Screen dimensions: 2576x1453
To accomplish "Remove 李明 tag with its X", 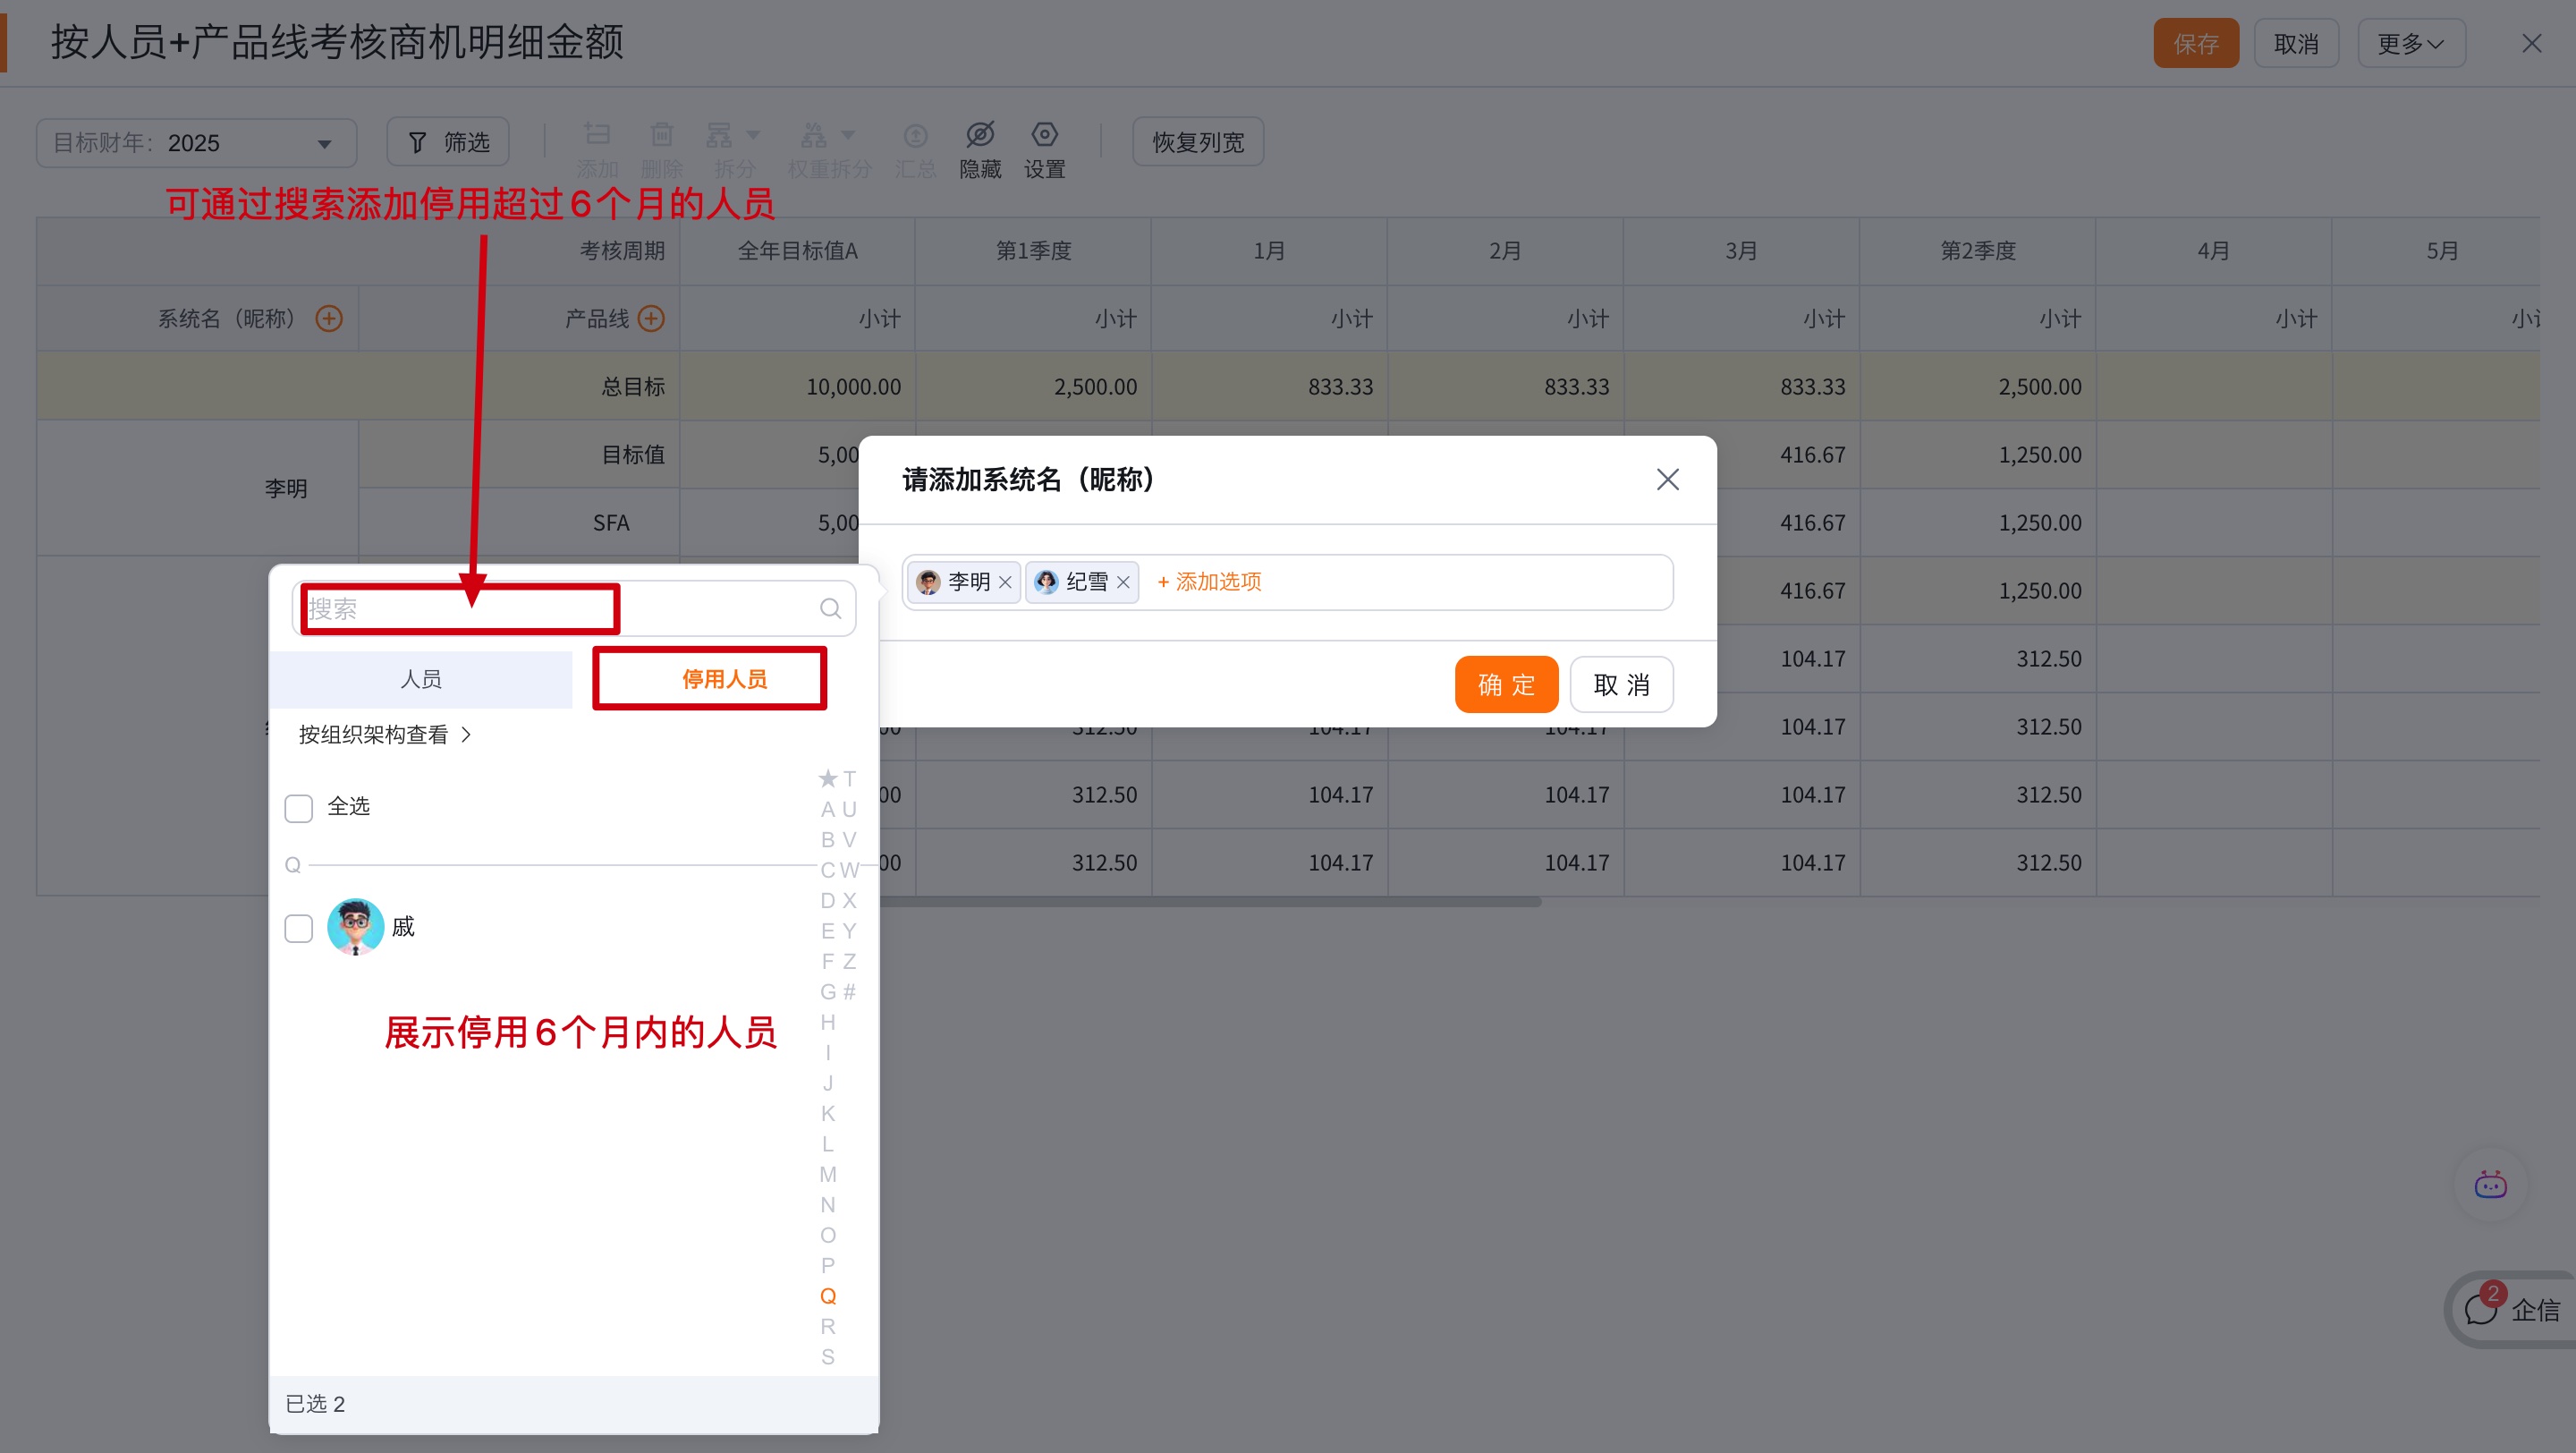I will pos(1005,582).
